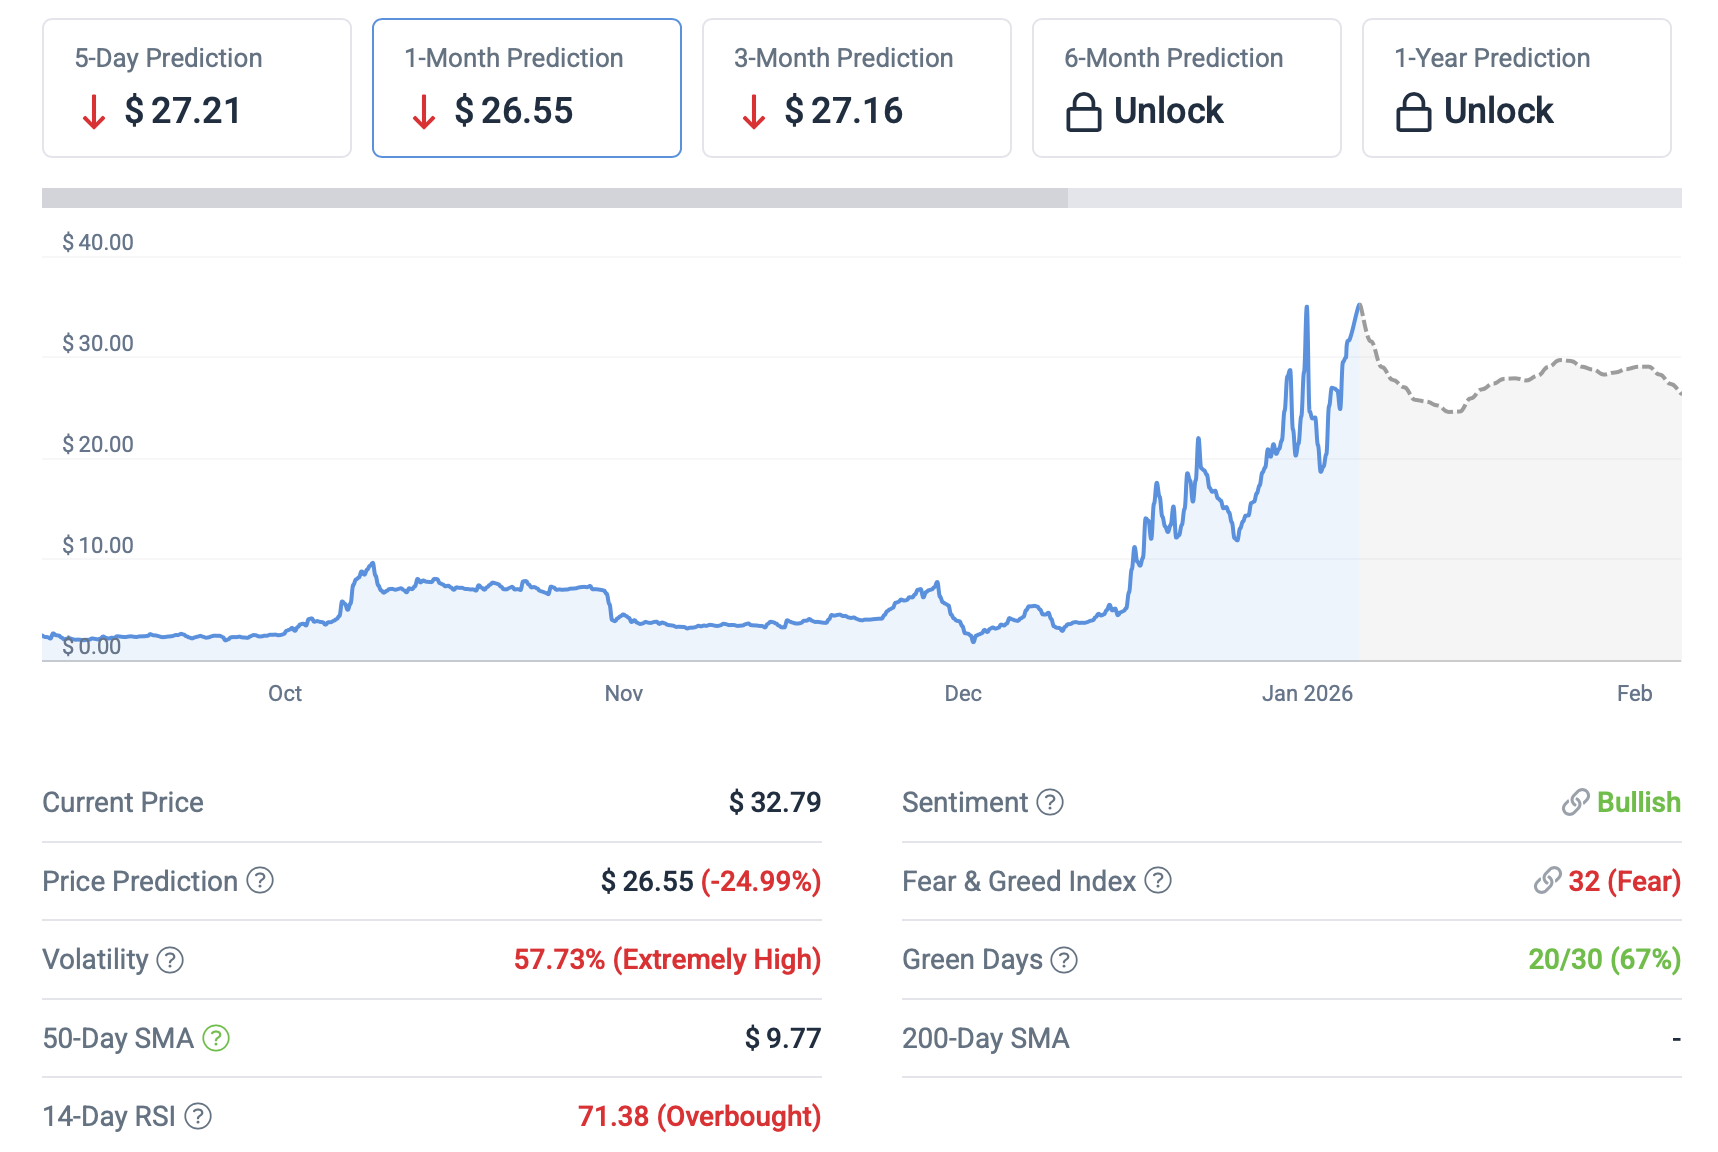Screen dimensions: 1718x1152
Task: Click the lock icon in 1-Year Prediction
Action: [x=1413, y=112]
